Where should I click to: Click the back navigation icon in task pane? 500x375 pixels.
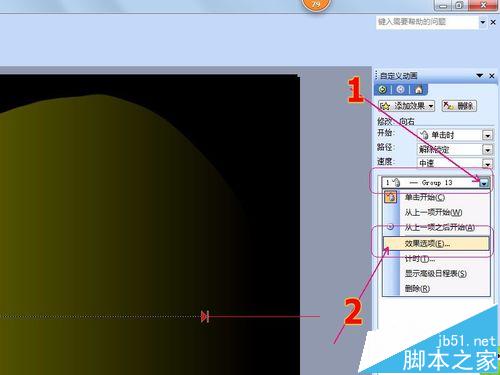coord(383,89)
